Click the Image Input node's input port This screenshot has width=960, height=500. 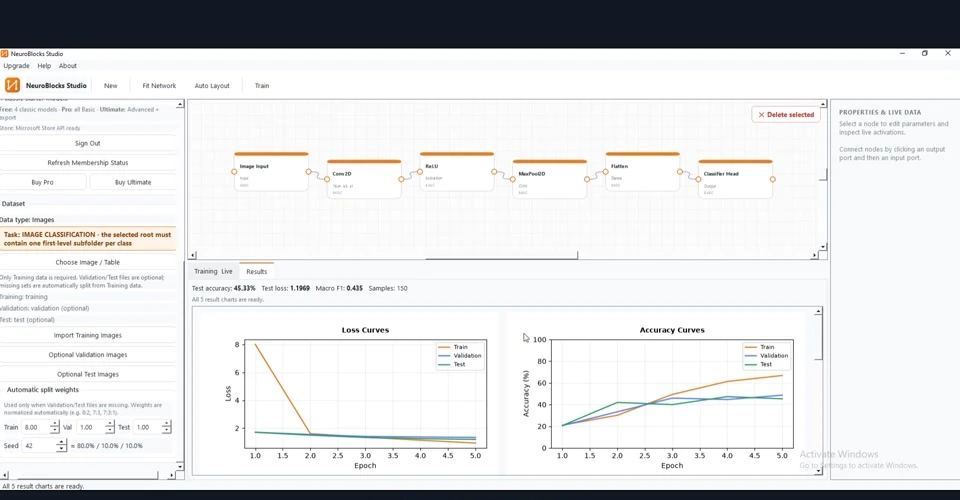(x=234, y=172)
